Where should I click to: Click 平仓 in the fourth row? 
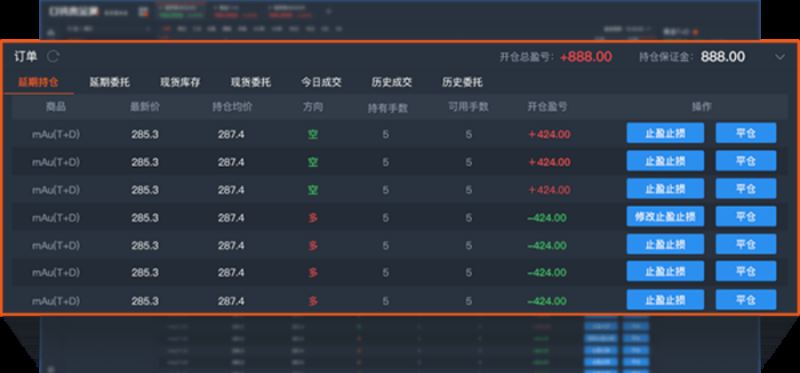746,216
